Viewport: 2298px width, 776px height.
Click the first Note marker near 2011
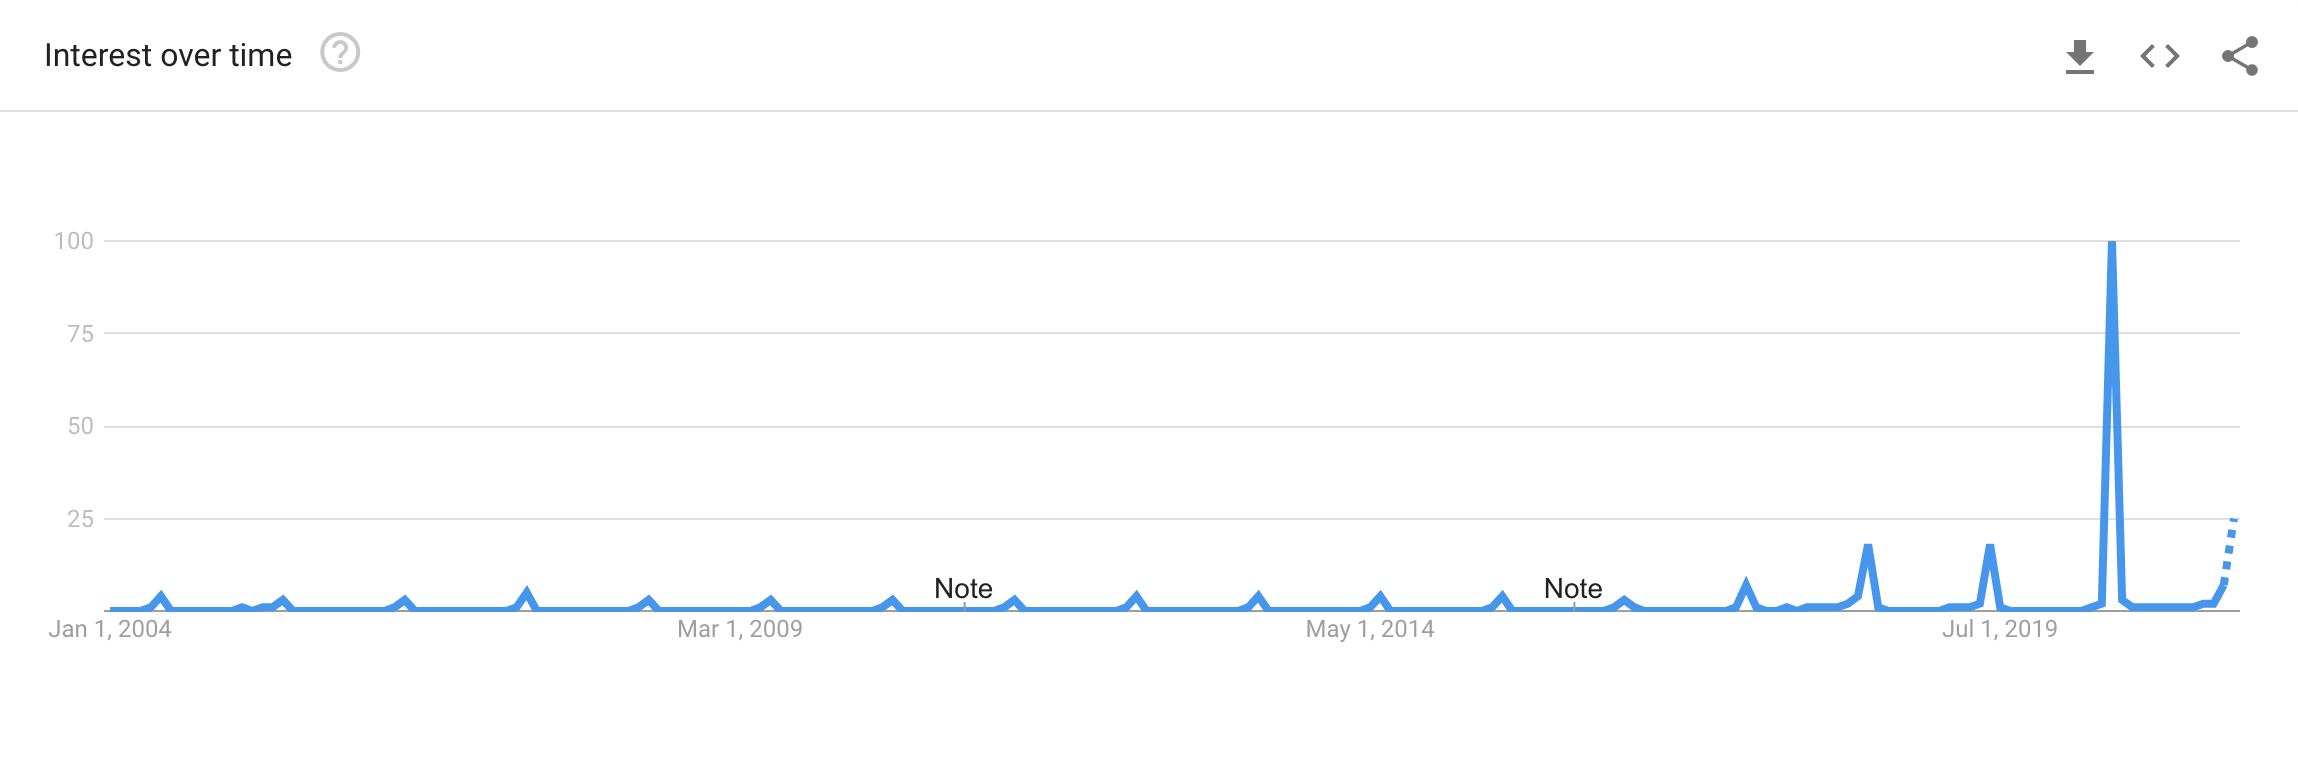pyautogui.click(x=963, y=588)
